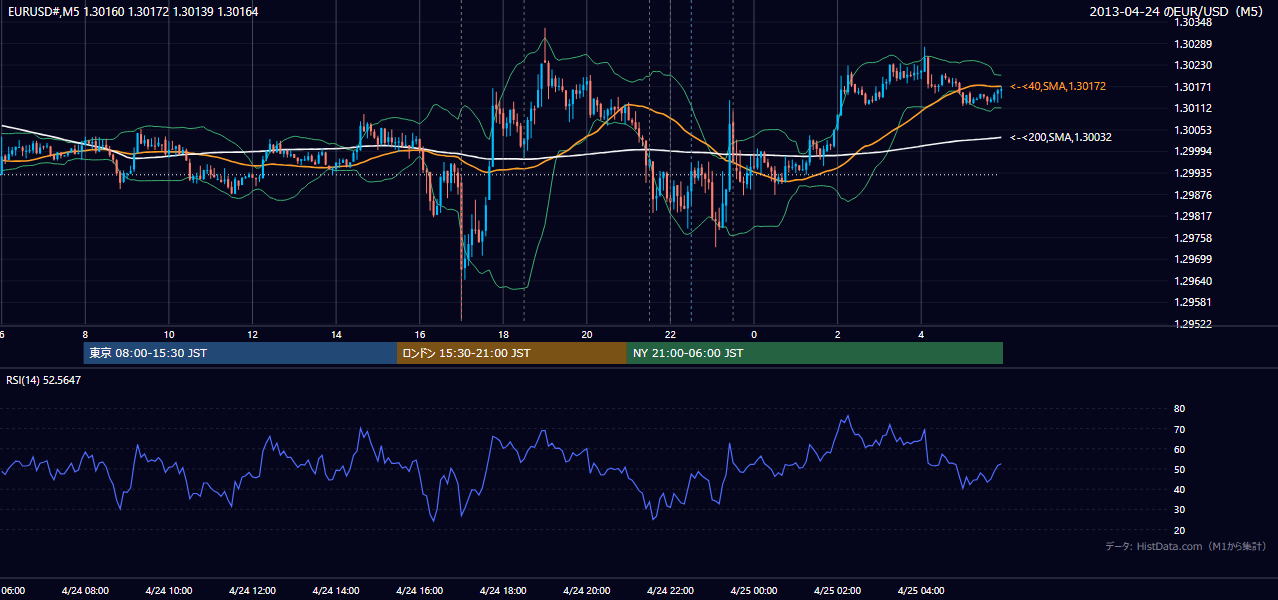Click RSI scale value 80
1278x600 pixels.
point(1179,409)
